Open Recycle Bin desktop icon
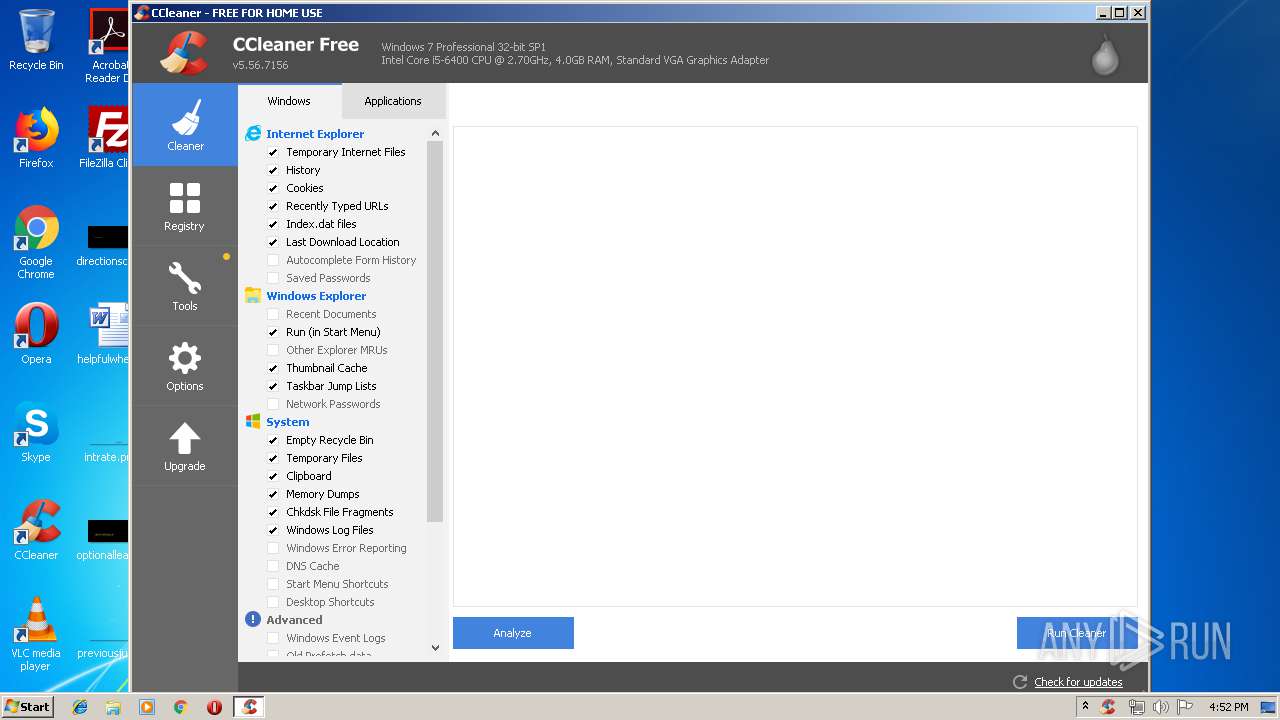Viewport: 1280px width, 720px height. coord(36,40)
